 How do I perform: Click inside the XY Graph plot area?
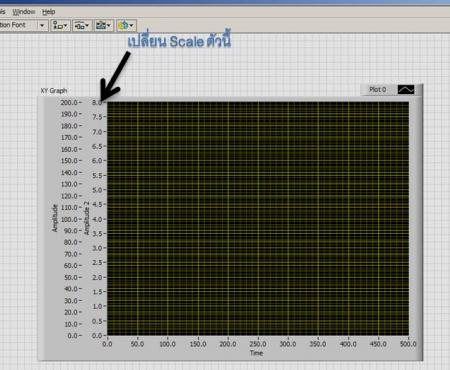point(258,219)
